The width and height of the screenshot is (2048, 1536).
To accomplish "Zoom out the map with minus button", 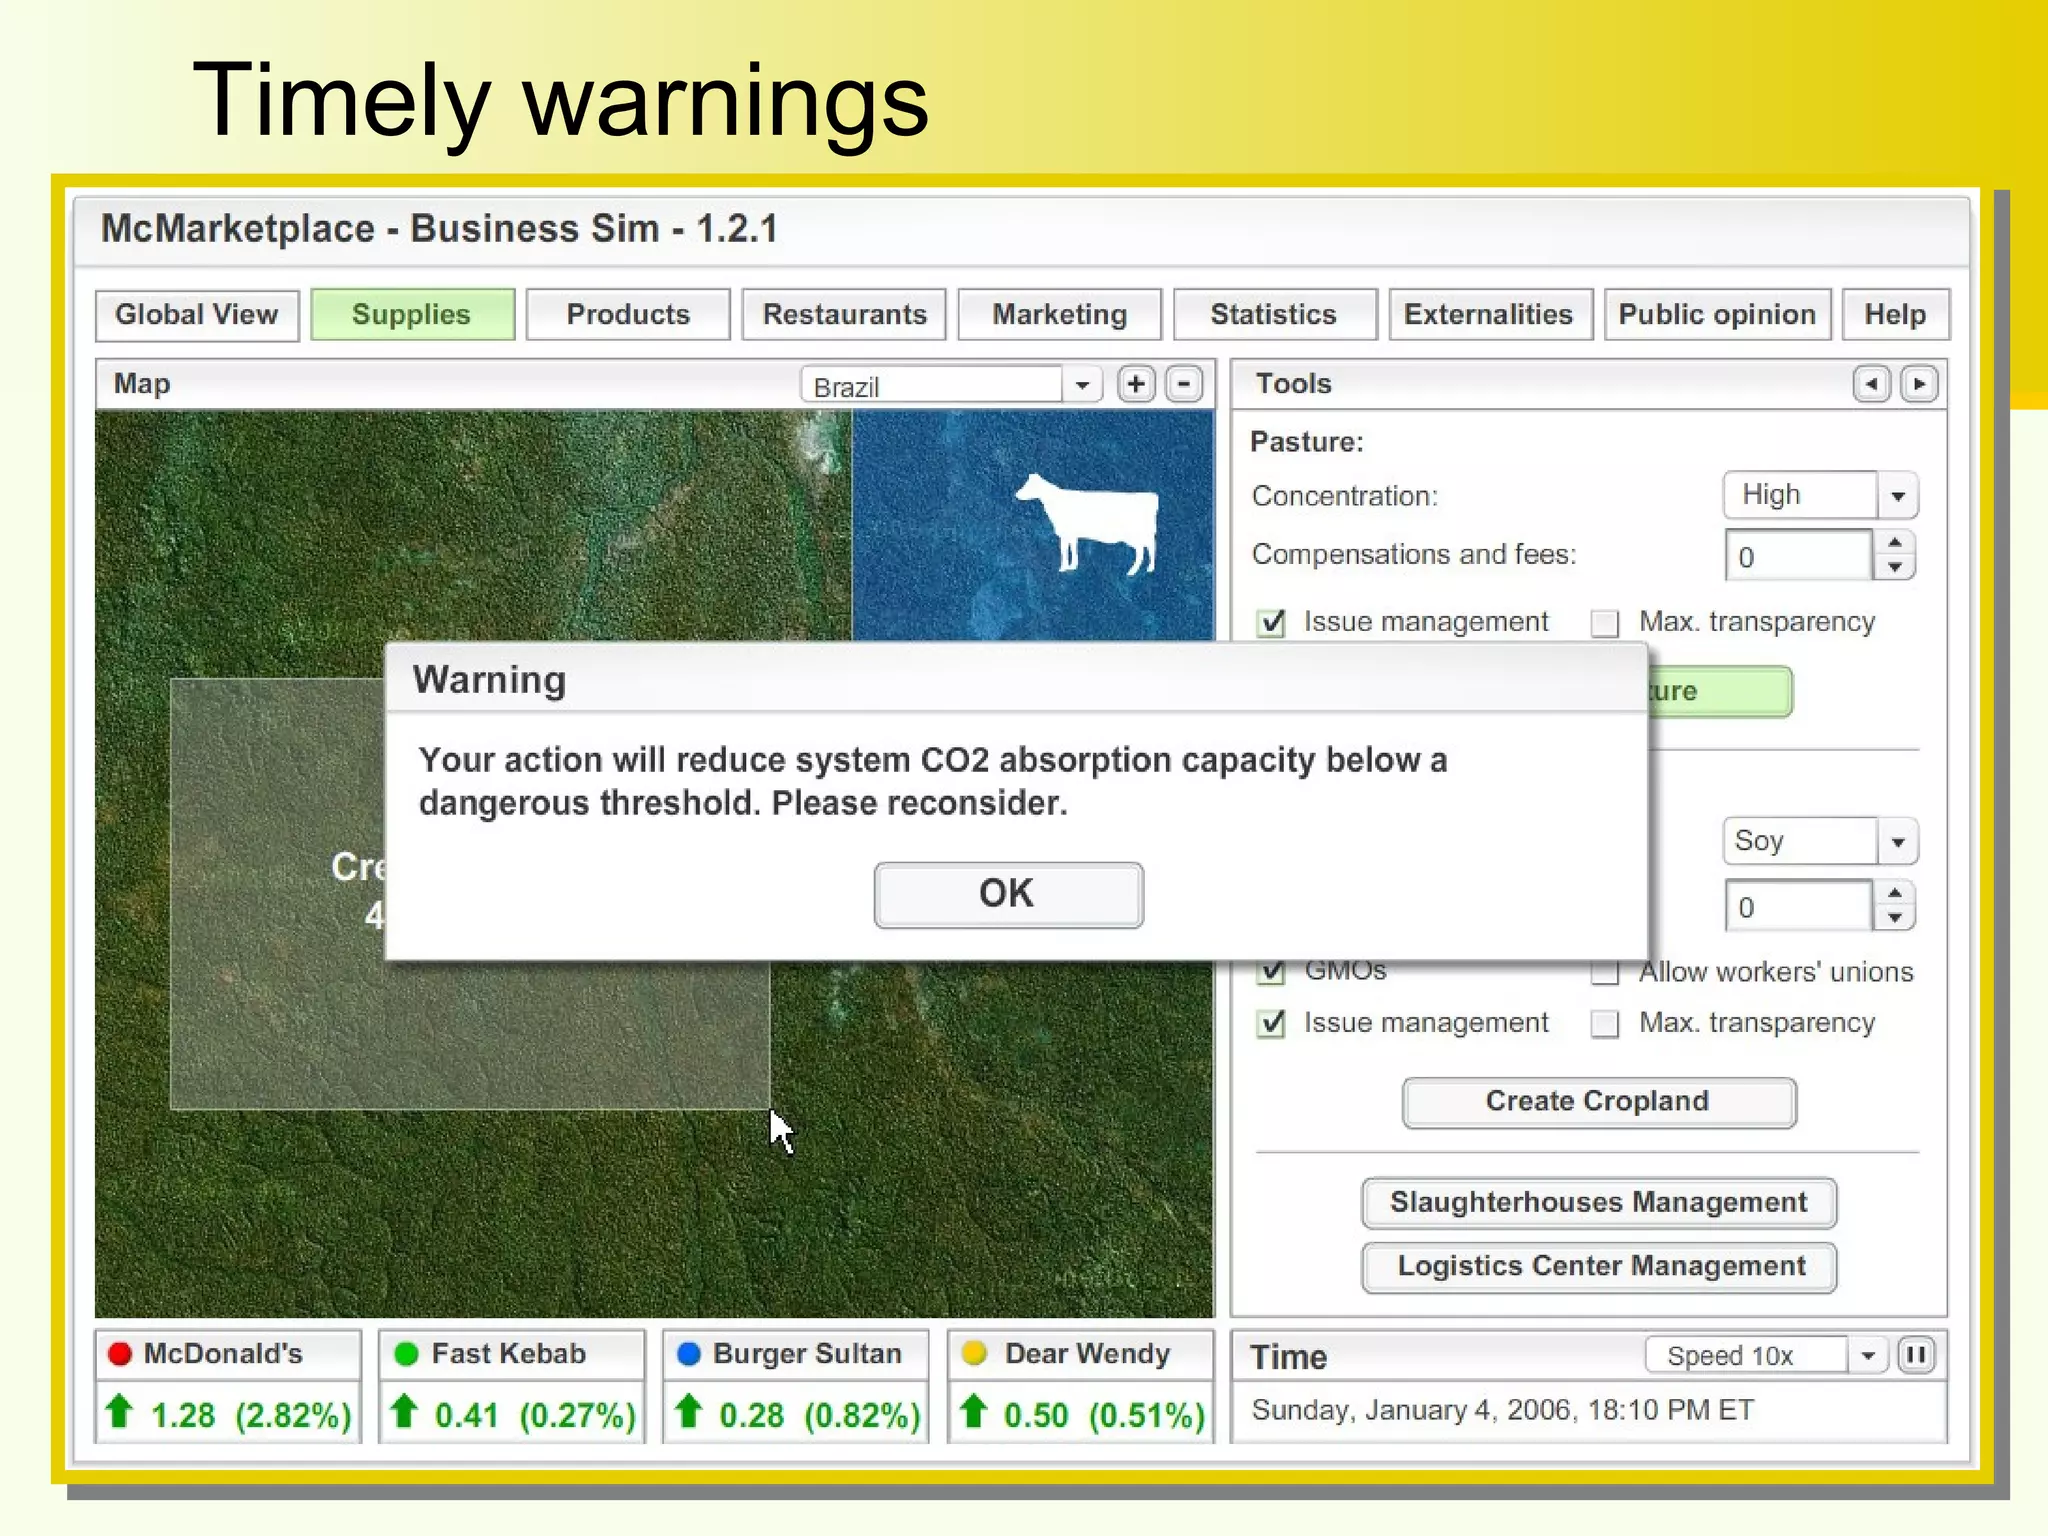I will pos(1184,384).
